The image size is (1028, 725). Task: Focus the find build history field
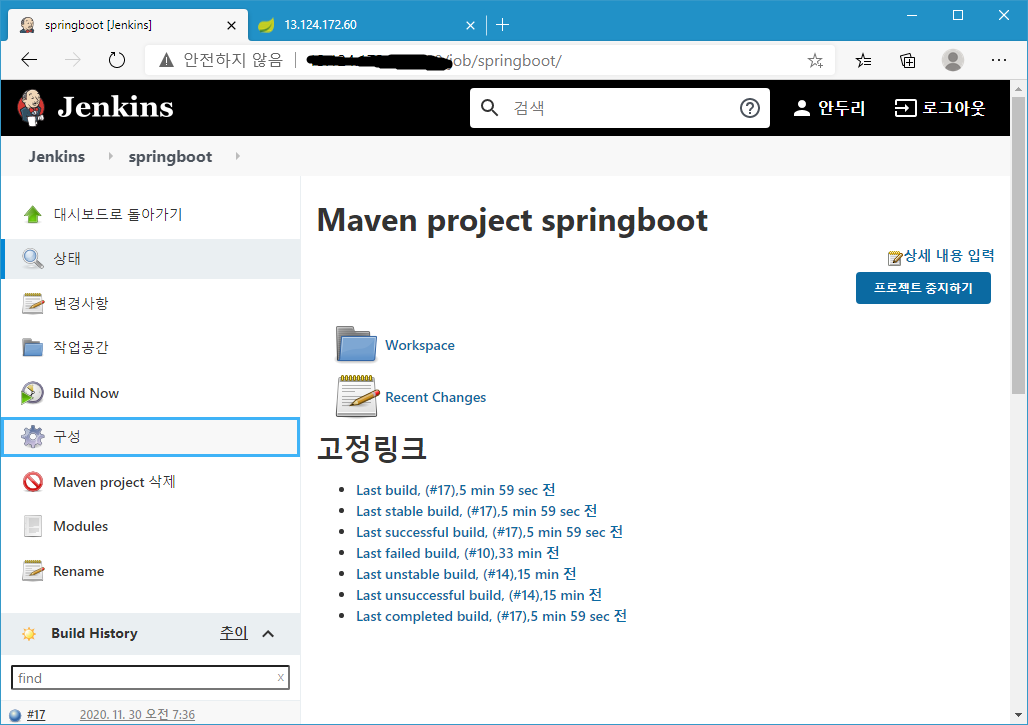(150, 678)
